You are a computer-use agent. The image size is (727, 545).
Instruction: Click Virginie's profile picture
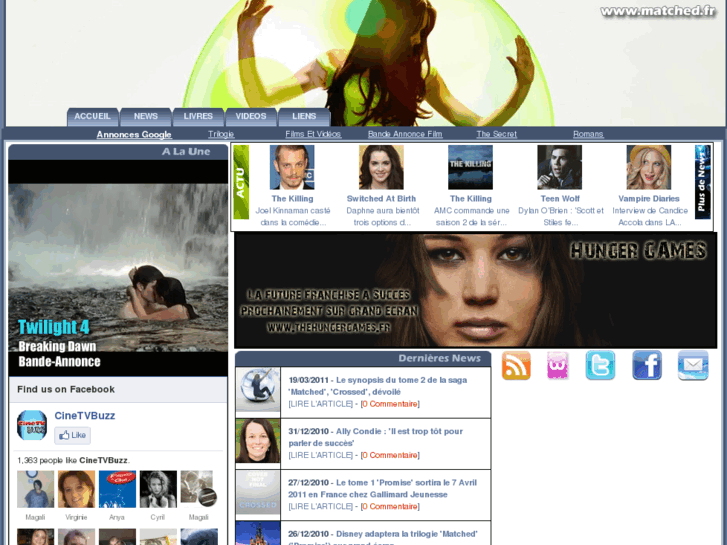click(x=77, y=489)
